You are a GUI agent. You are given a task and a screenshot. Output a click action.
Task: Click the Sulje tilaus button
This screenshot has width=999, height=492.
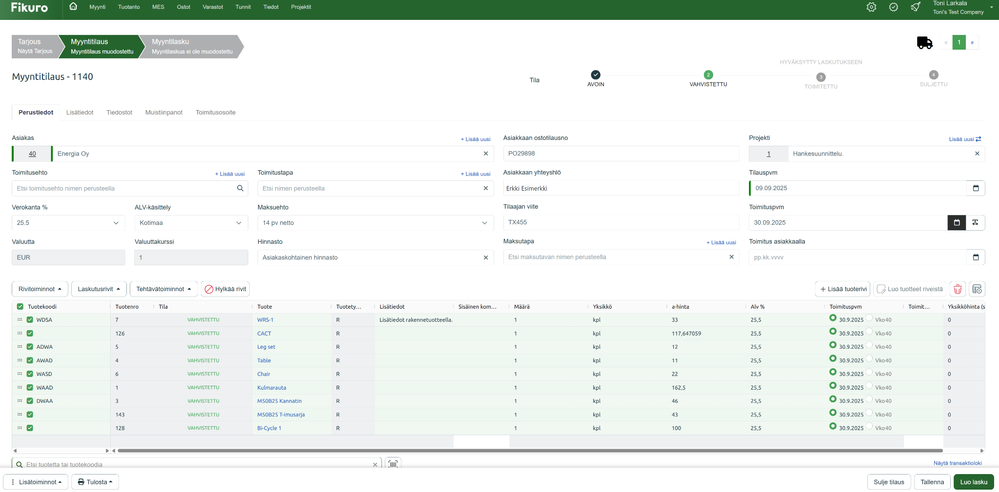[889, 482]
